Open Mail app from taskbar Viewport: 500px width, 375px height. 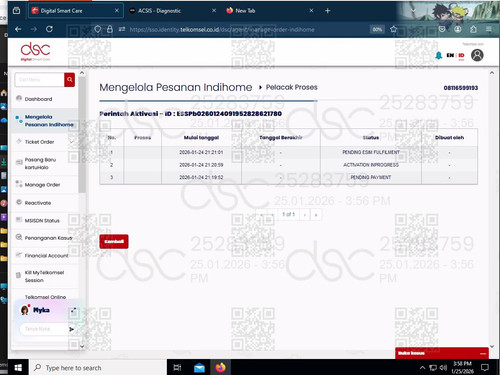click(199, 367)
